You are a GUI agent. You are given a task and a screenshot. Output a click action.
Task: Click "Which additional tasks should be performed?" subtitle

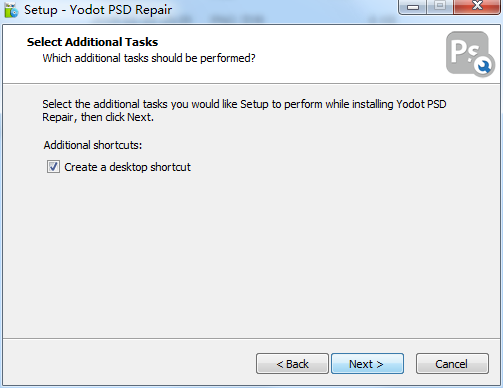[149, 58]
